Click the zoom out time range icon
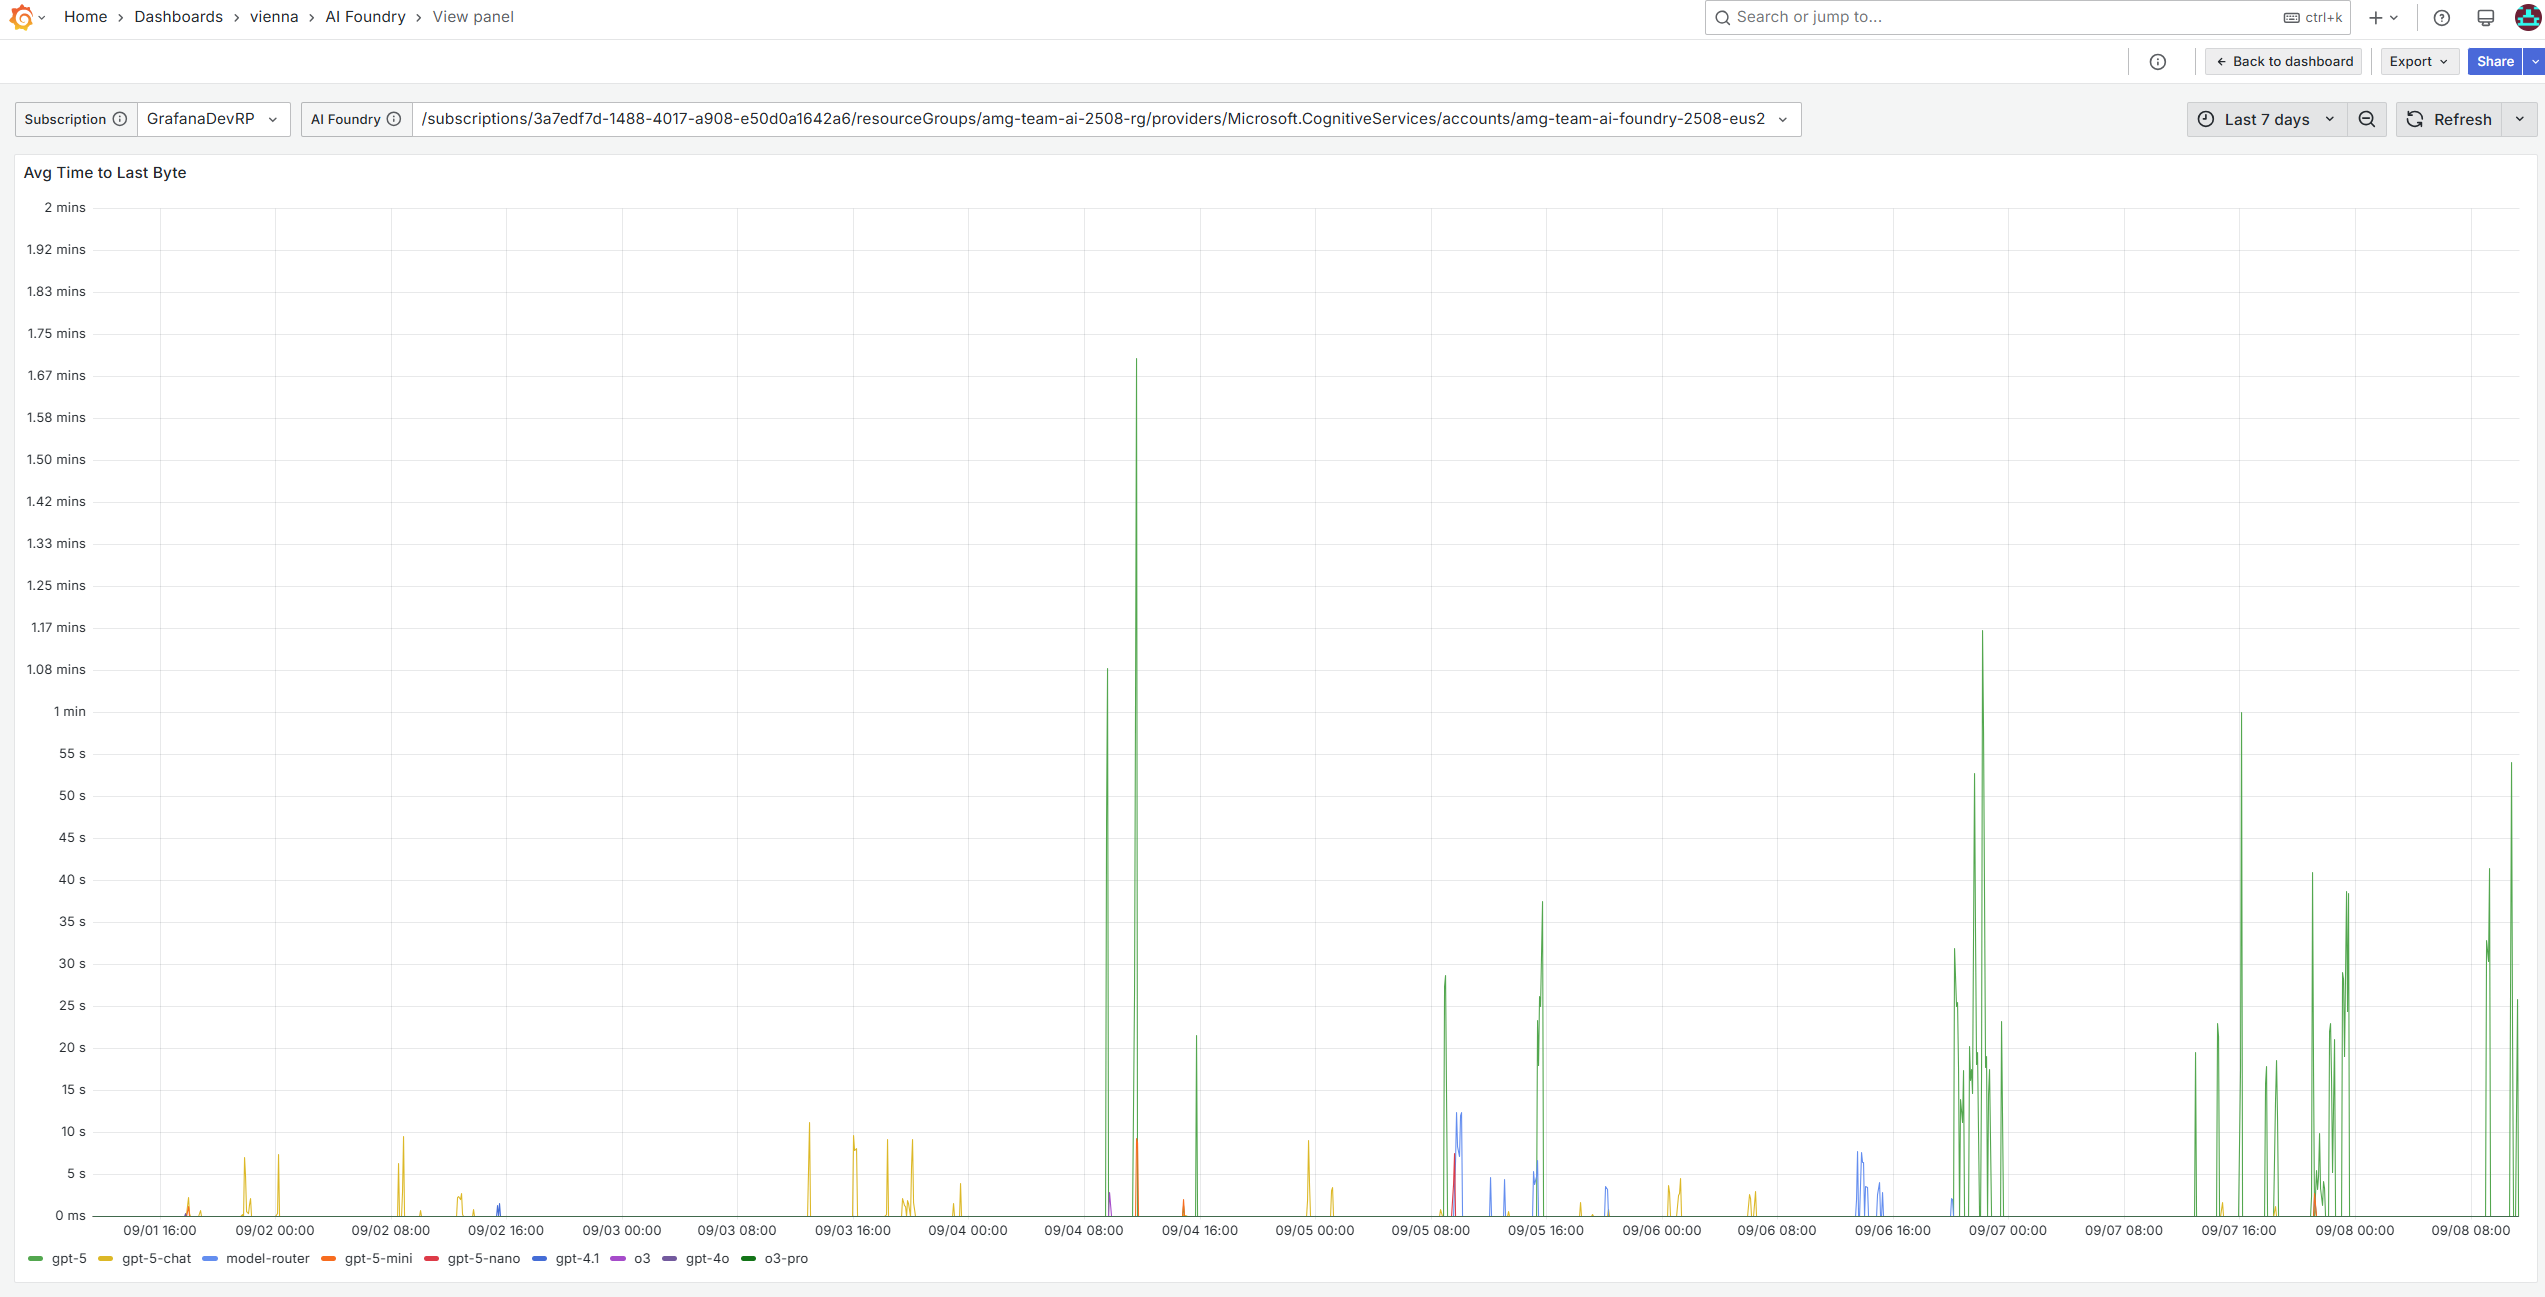2545x1297 pixels. 2367,119
